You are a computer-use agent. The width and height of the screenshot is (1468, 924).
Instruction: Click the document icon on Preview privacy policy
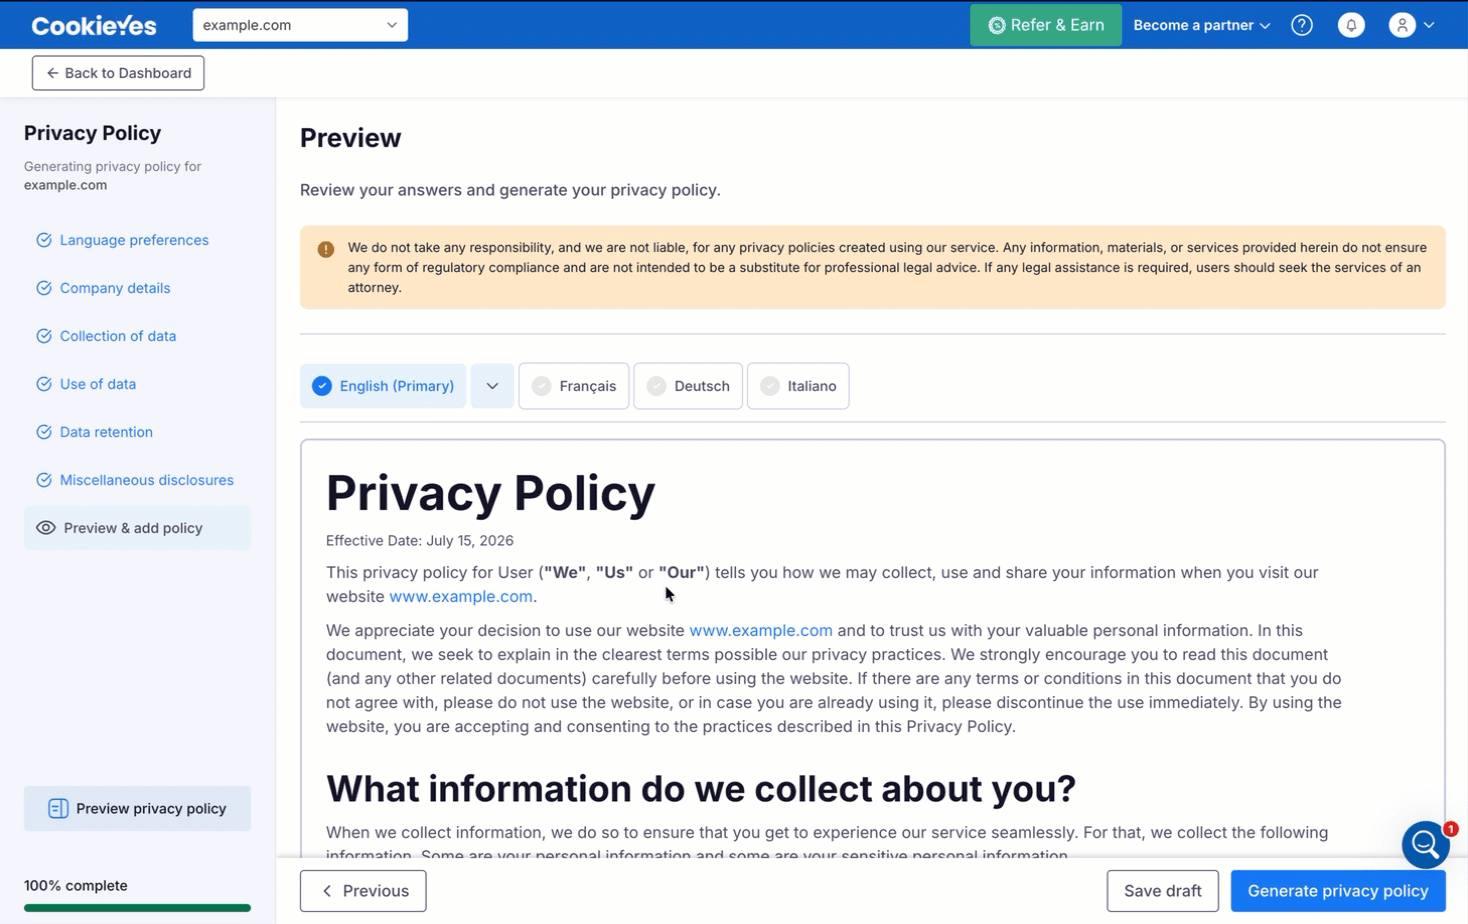coord(58,808)
